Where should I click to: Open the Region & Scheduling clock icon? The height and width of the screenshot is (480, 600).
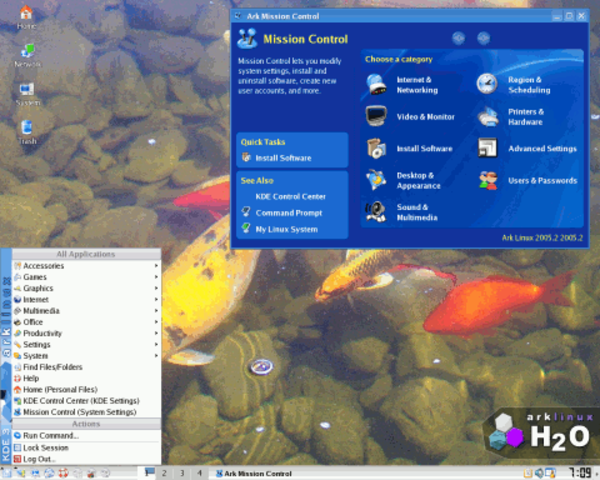pos(487,84)
